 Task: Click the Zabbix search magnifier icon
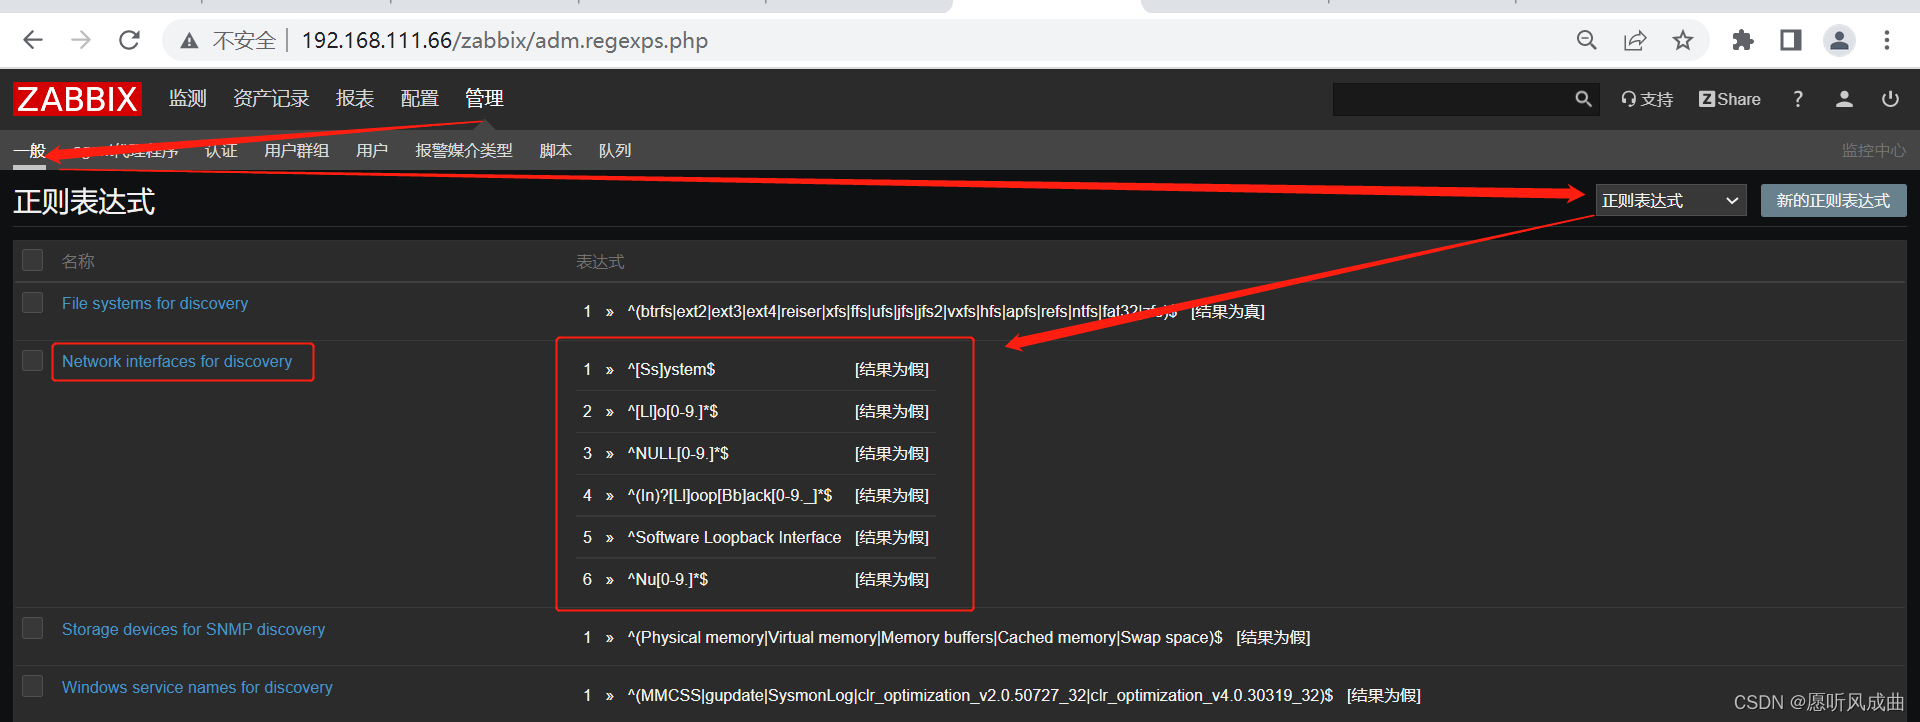pyautogui.click(x=1583, y=99)
